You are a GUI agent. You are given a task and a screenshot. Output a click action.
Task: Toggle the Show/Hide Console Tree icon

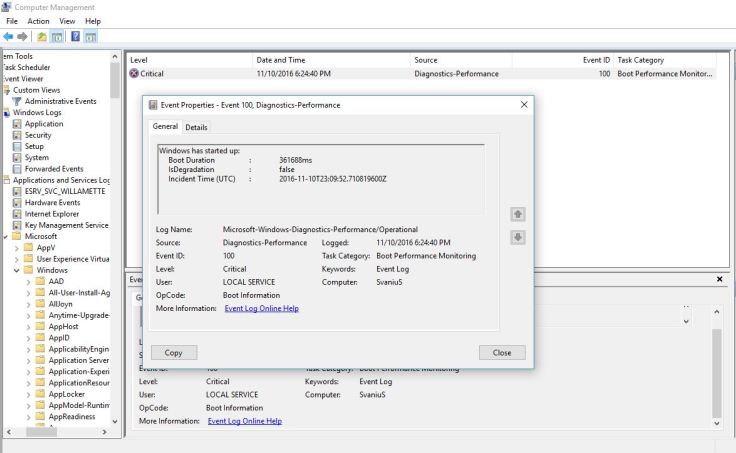(57, 37)
